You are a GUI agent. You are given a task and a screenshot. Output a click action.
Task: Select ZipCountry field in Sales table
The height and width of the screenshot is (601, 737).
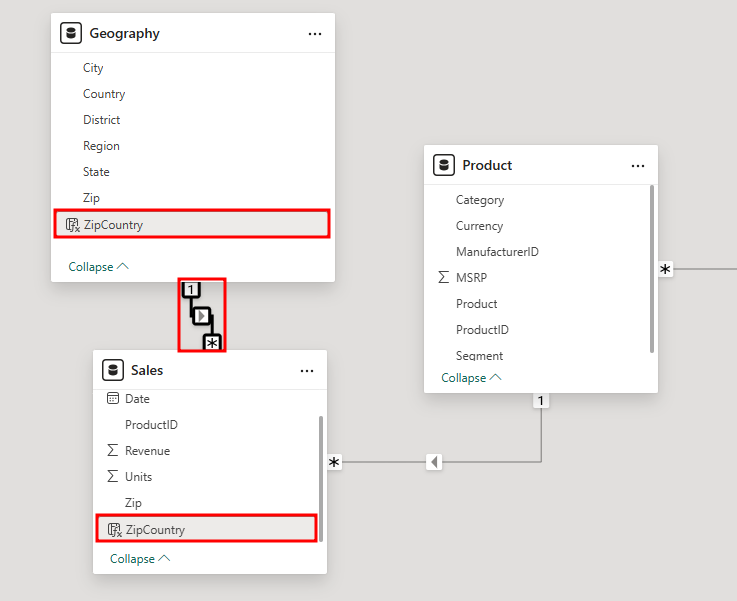pyautogui.click(x=206, y=529)
